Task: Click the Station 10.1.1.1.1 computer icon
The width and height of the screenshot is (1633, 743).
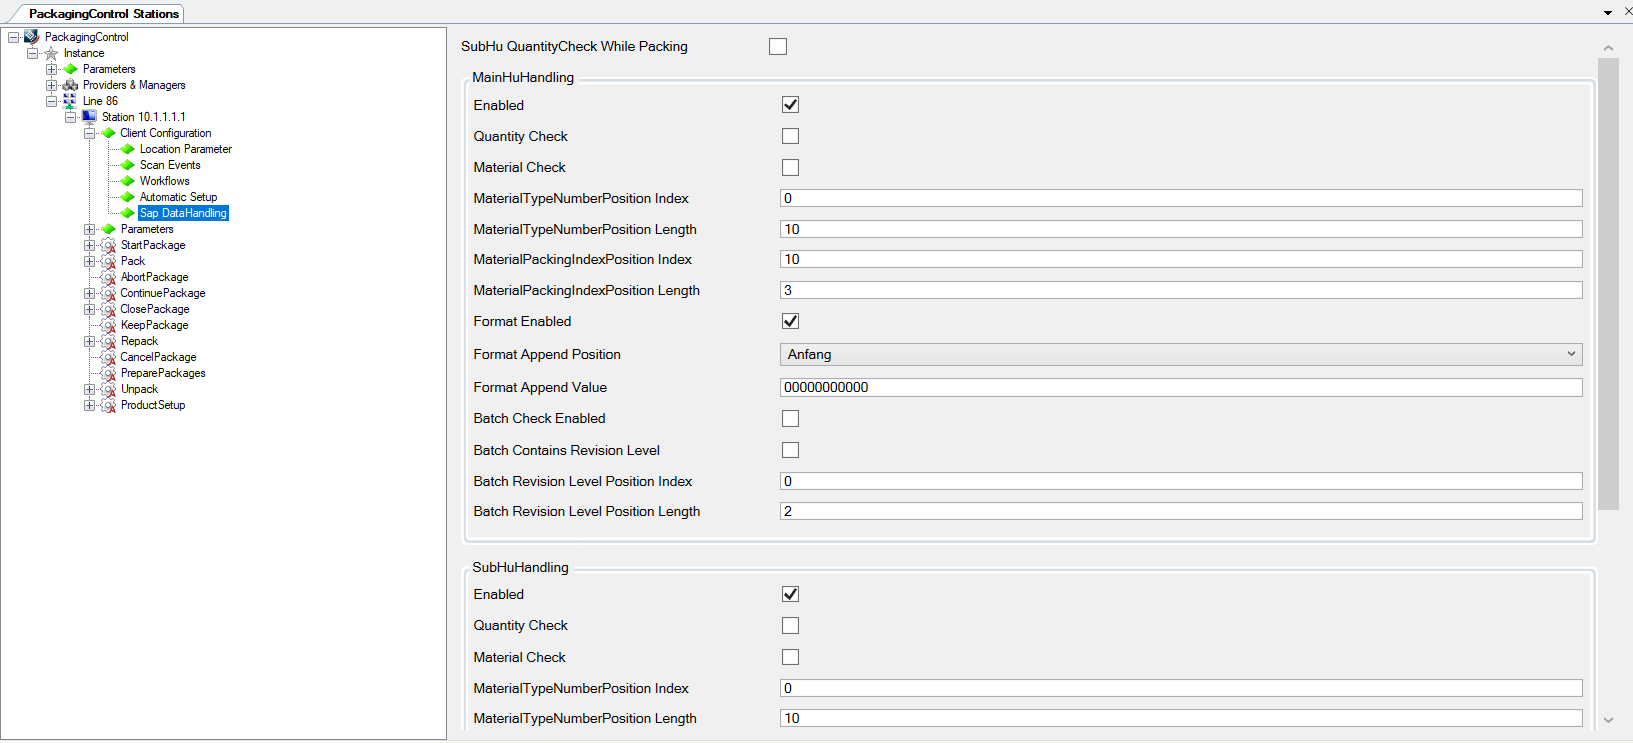Action: [x=89, y=117]
